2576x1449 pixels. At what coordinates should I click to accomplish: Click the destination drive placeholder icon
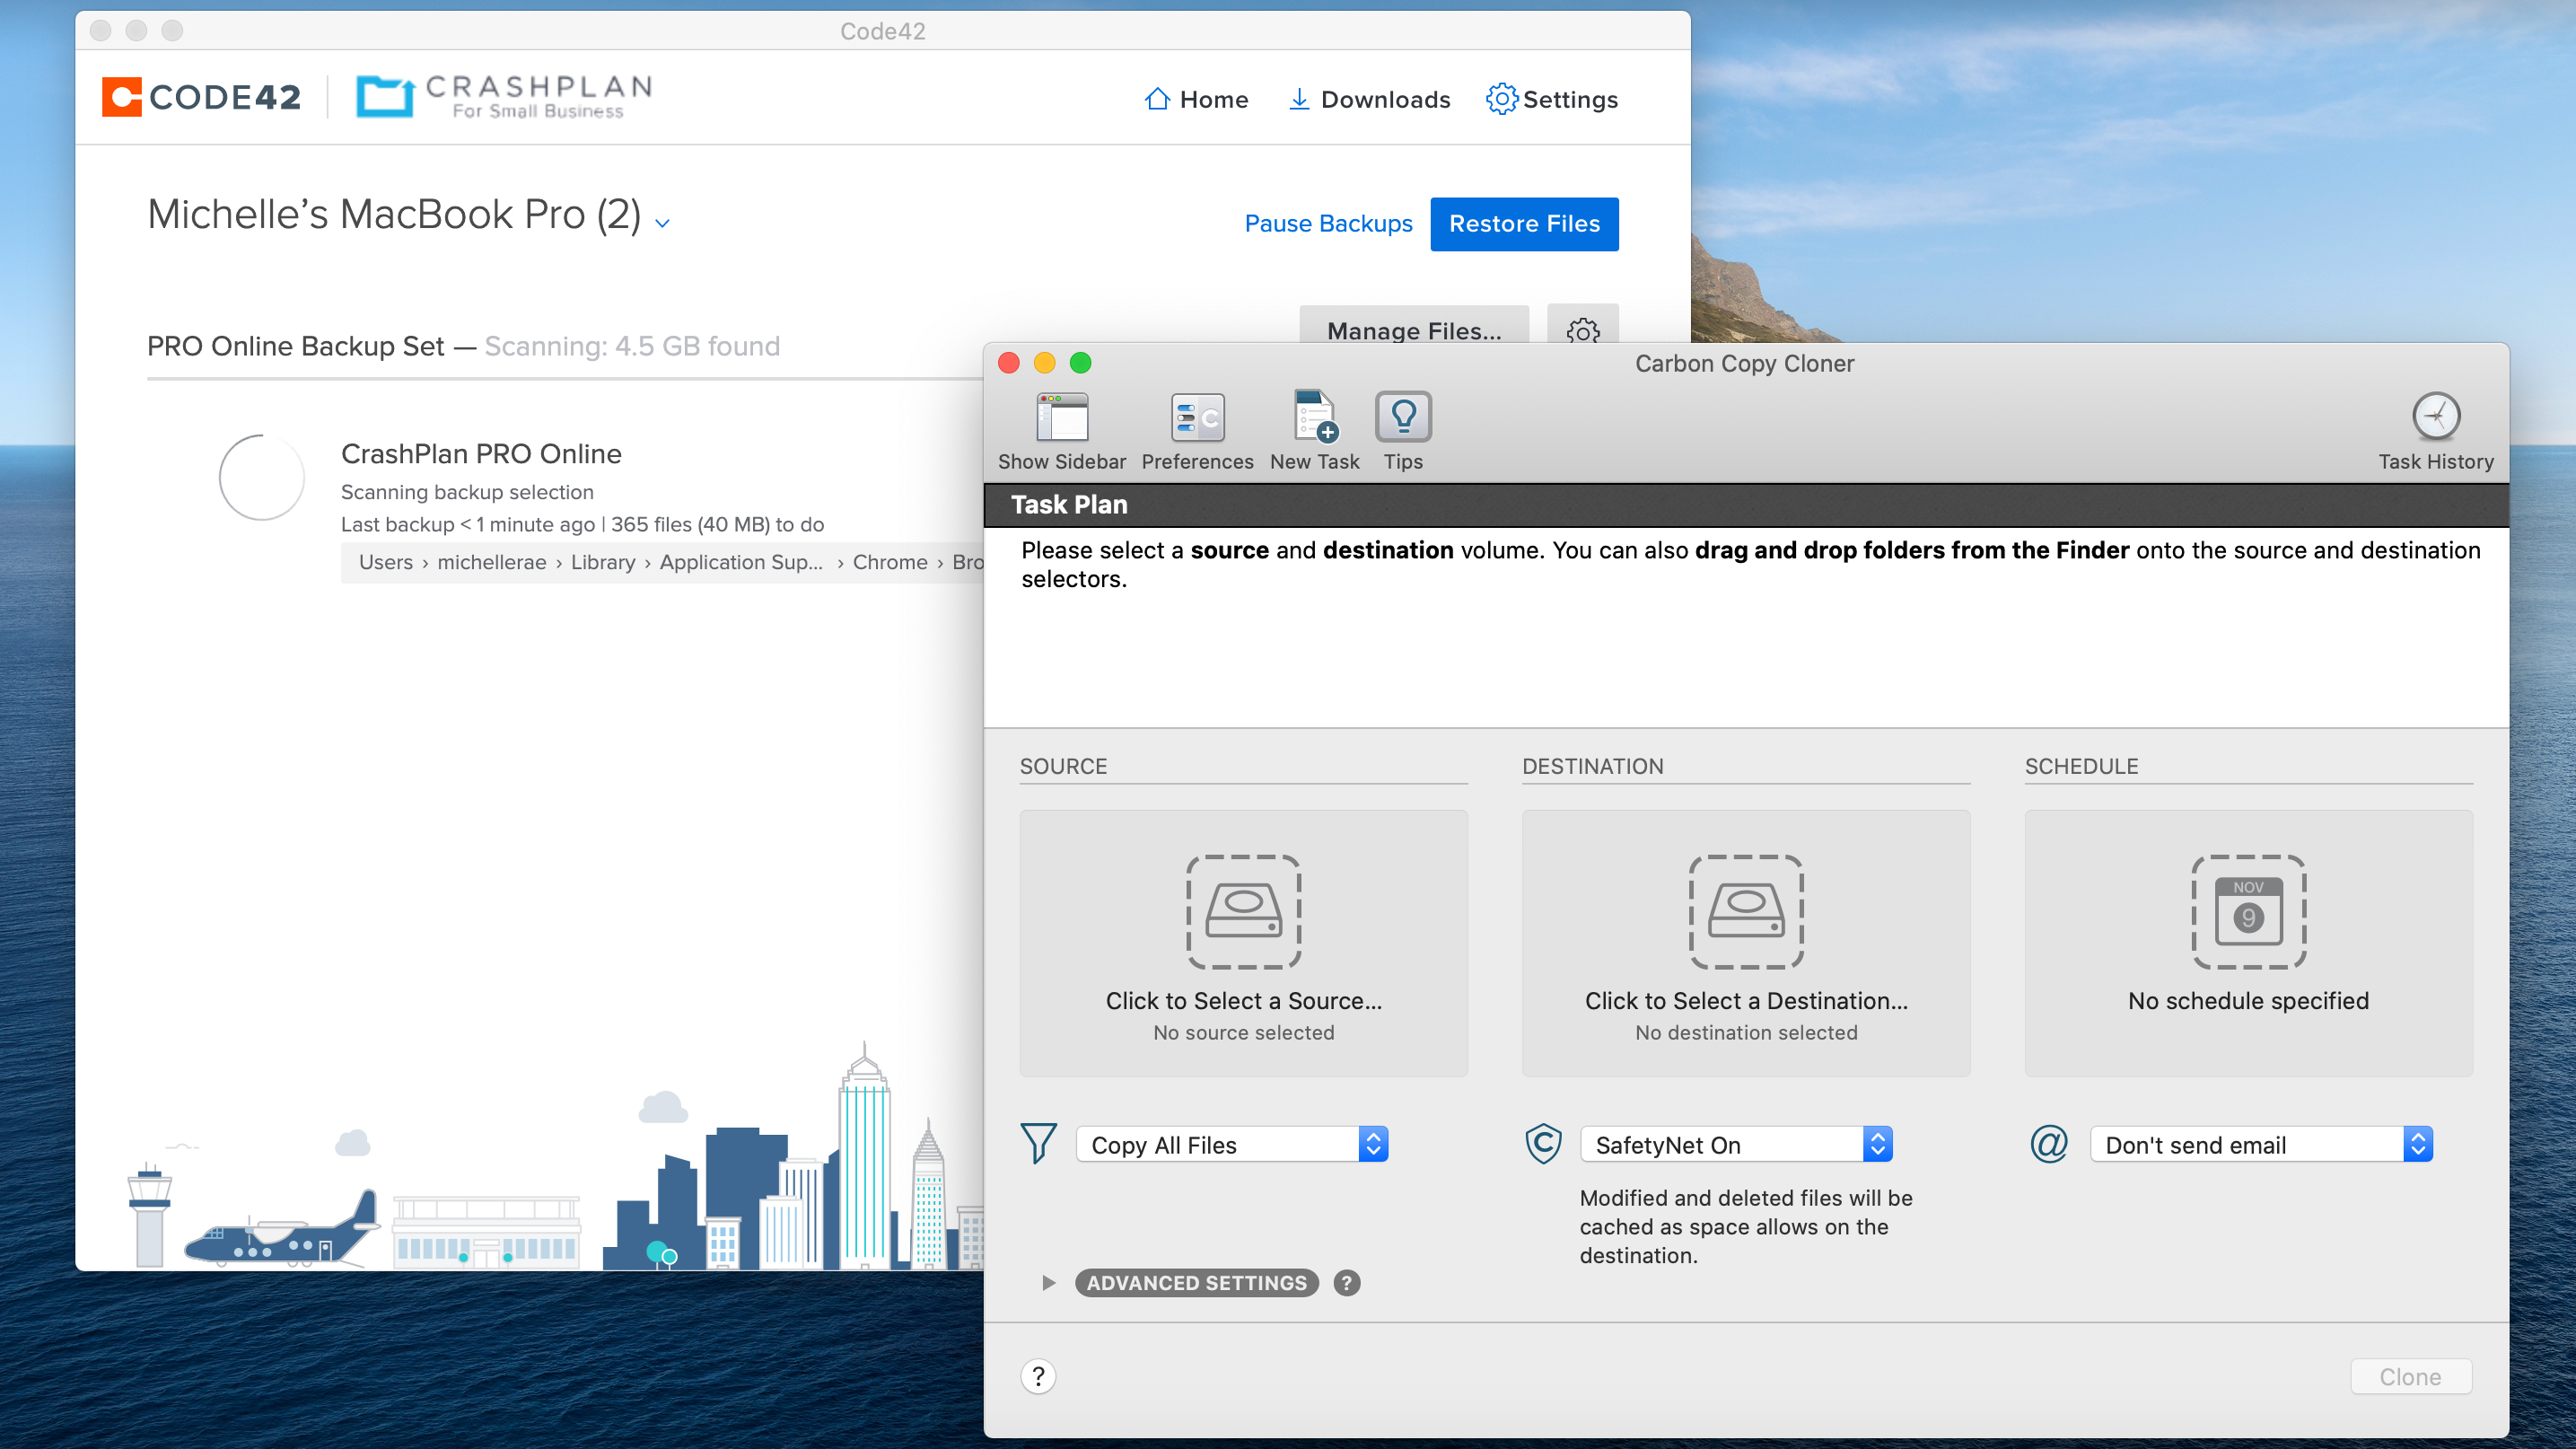pos(1746,911)
